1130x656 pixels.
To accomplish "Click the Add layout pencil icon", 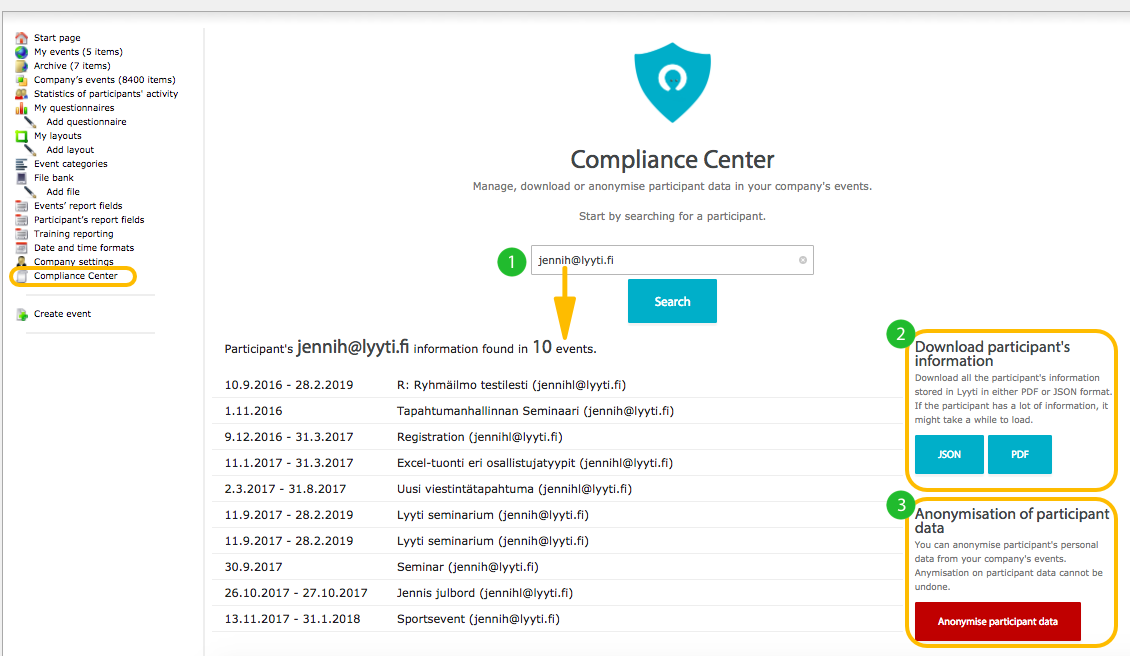I will (30, 150).
